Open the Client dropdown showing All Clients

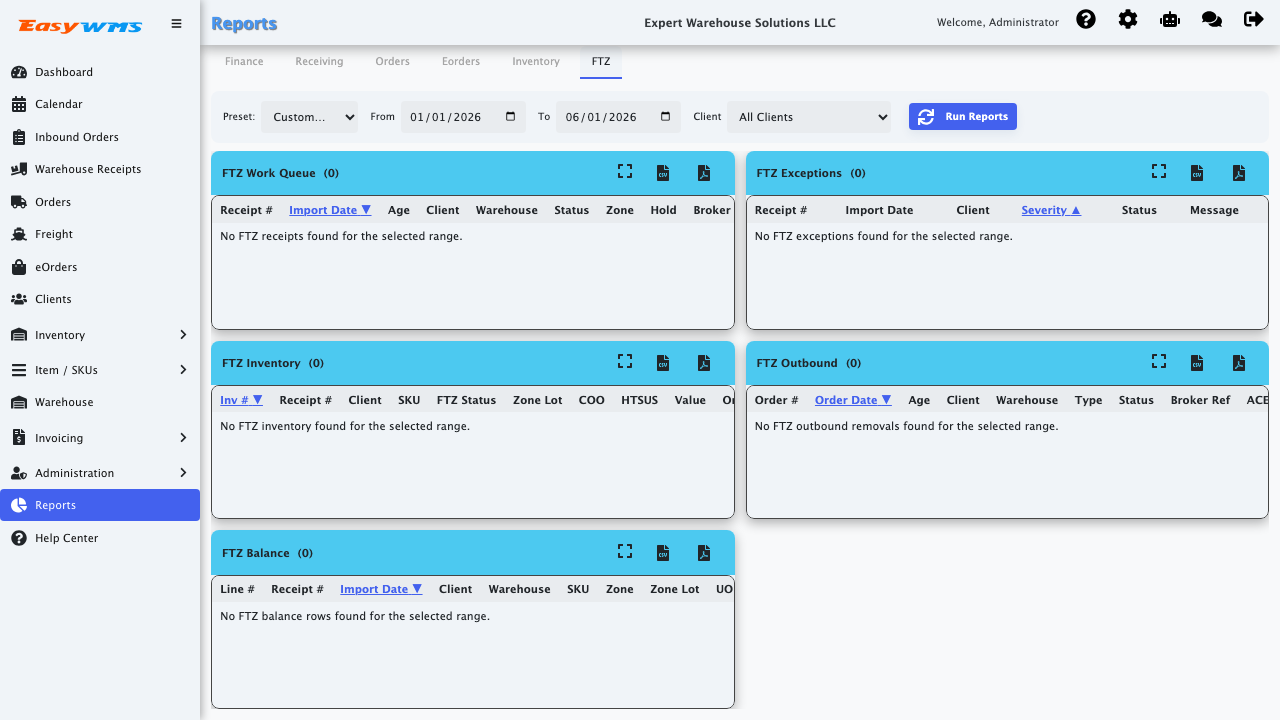click(x=809, y=117)
